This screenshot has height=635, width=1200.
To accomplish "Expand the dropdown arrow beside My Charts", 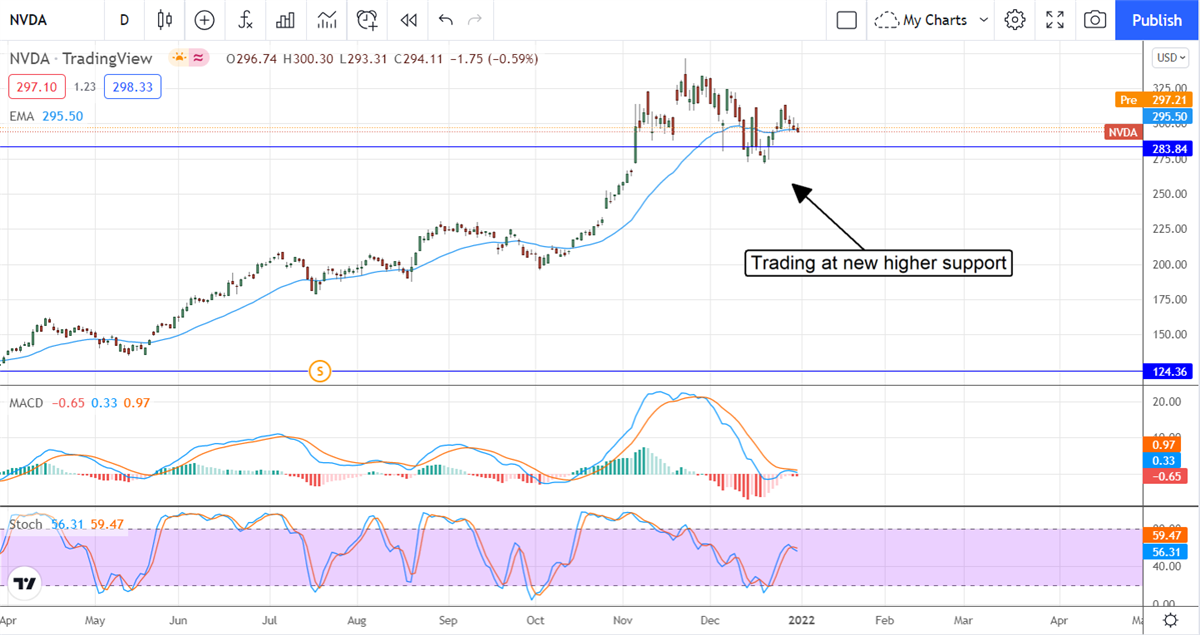I will (x=984, y=20).
